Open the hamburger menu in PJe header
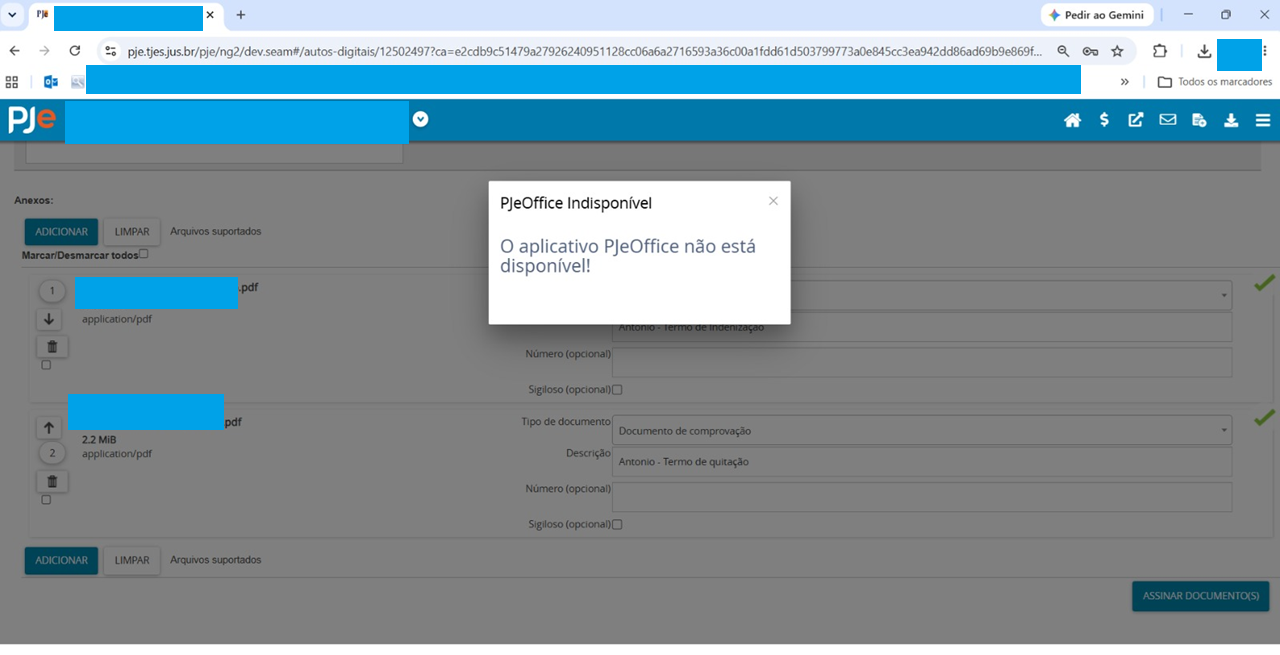The image size is (1280, 655). 1263,120
